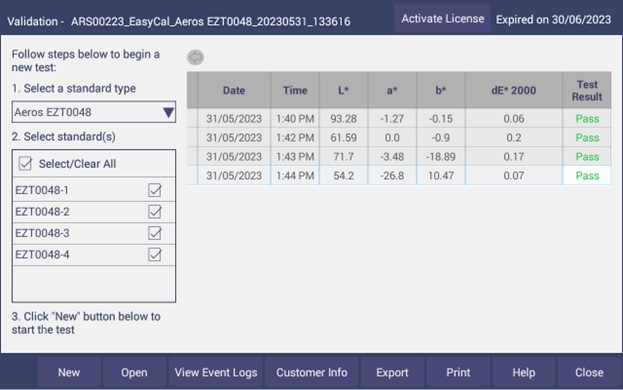Uncheck the EZT0048-2 standard checkbox
Image resolution: width=623 pixels, height=390 pixels.
tap(155, 211)
